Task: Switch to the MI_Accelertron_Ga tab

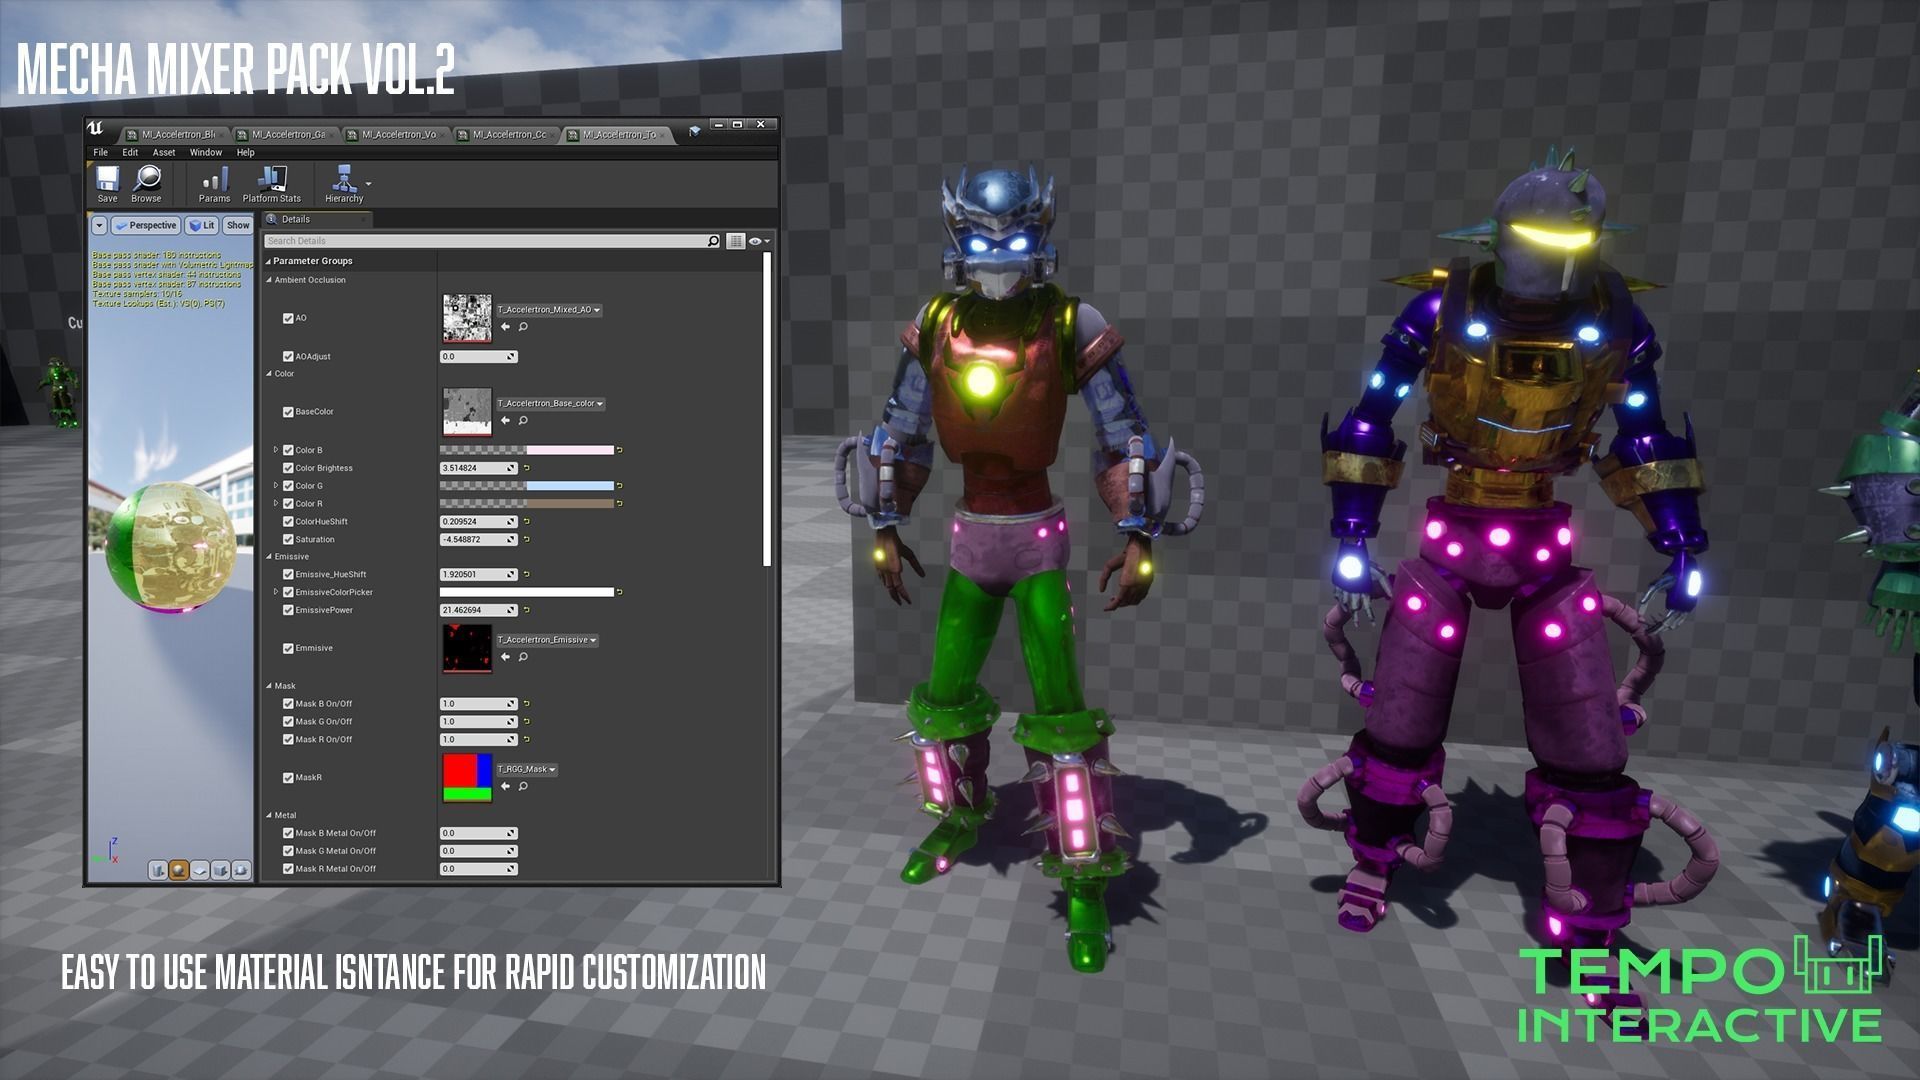Action: click(x=287, y=135)
